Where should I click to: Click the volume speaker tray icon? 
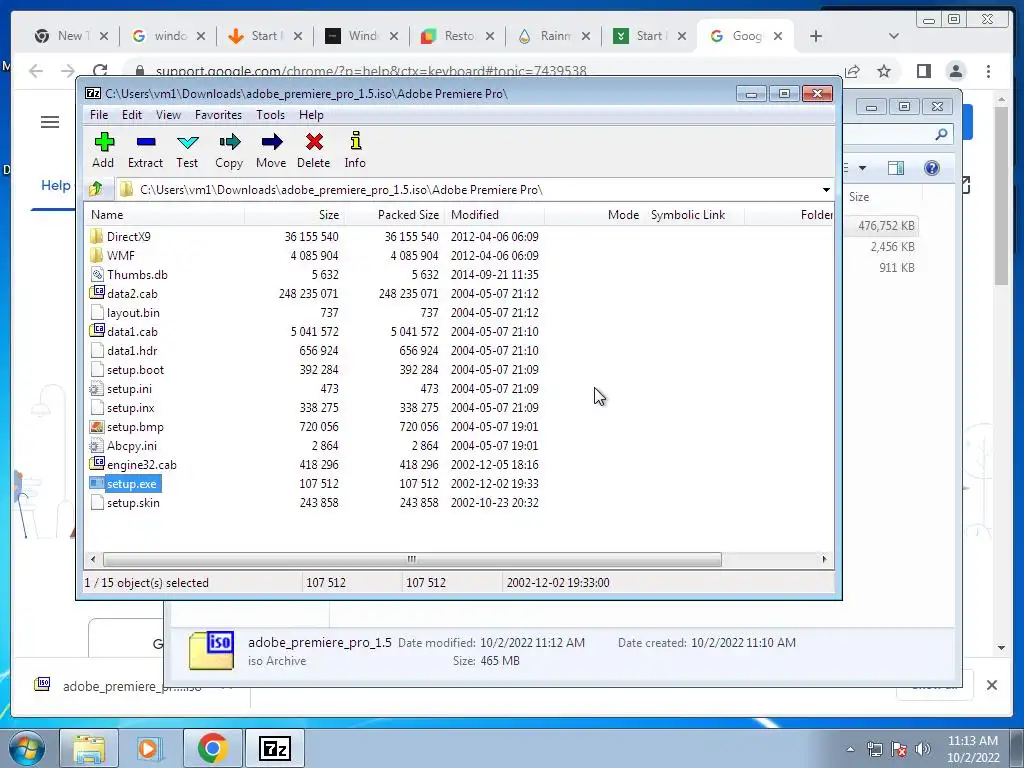(922, 749)
